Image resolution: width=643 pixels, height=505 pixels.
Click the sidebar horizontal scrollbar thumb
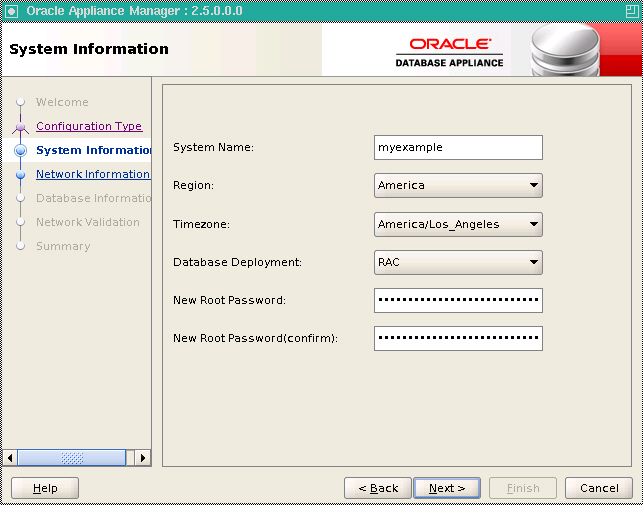[72, 458]
